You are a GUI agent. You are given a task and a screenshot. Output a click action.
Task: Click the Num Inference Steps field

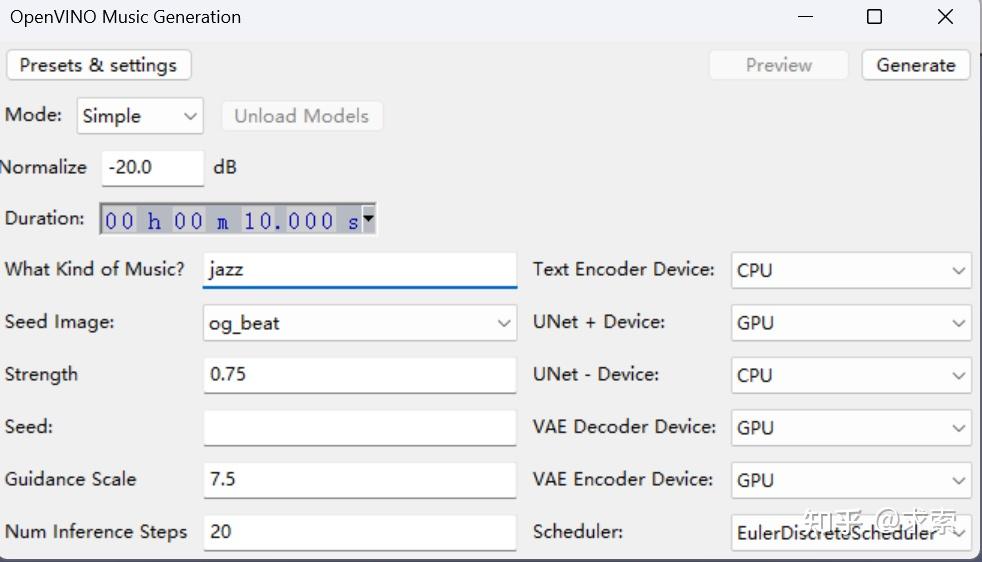(360, 532)
